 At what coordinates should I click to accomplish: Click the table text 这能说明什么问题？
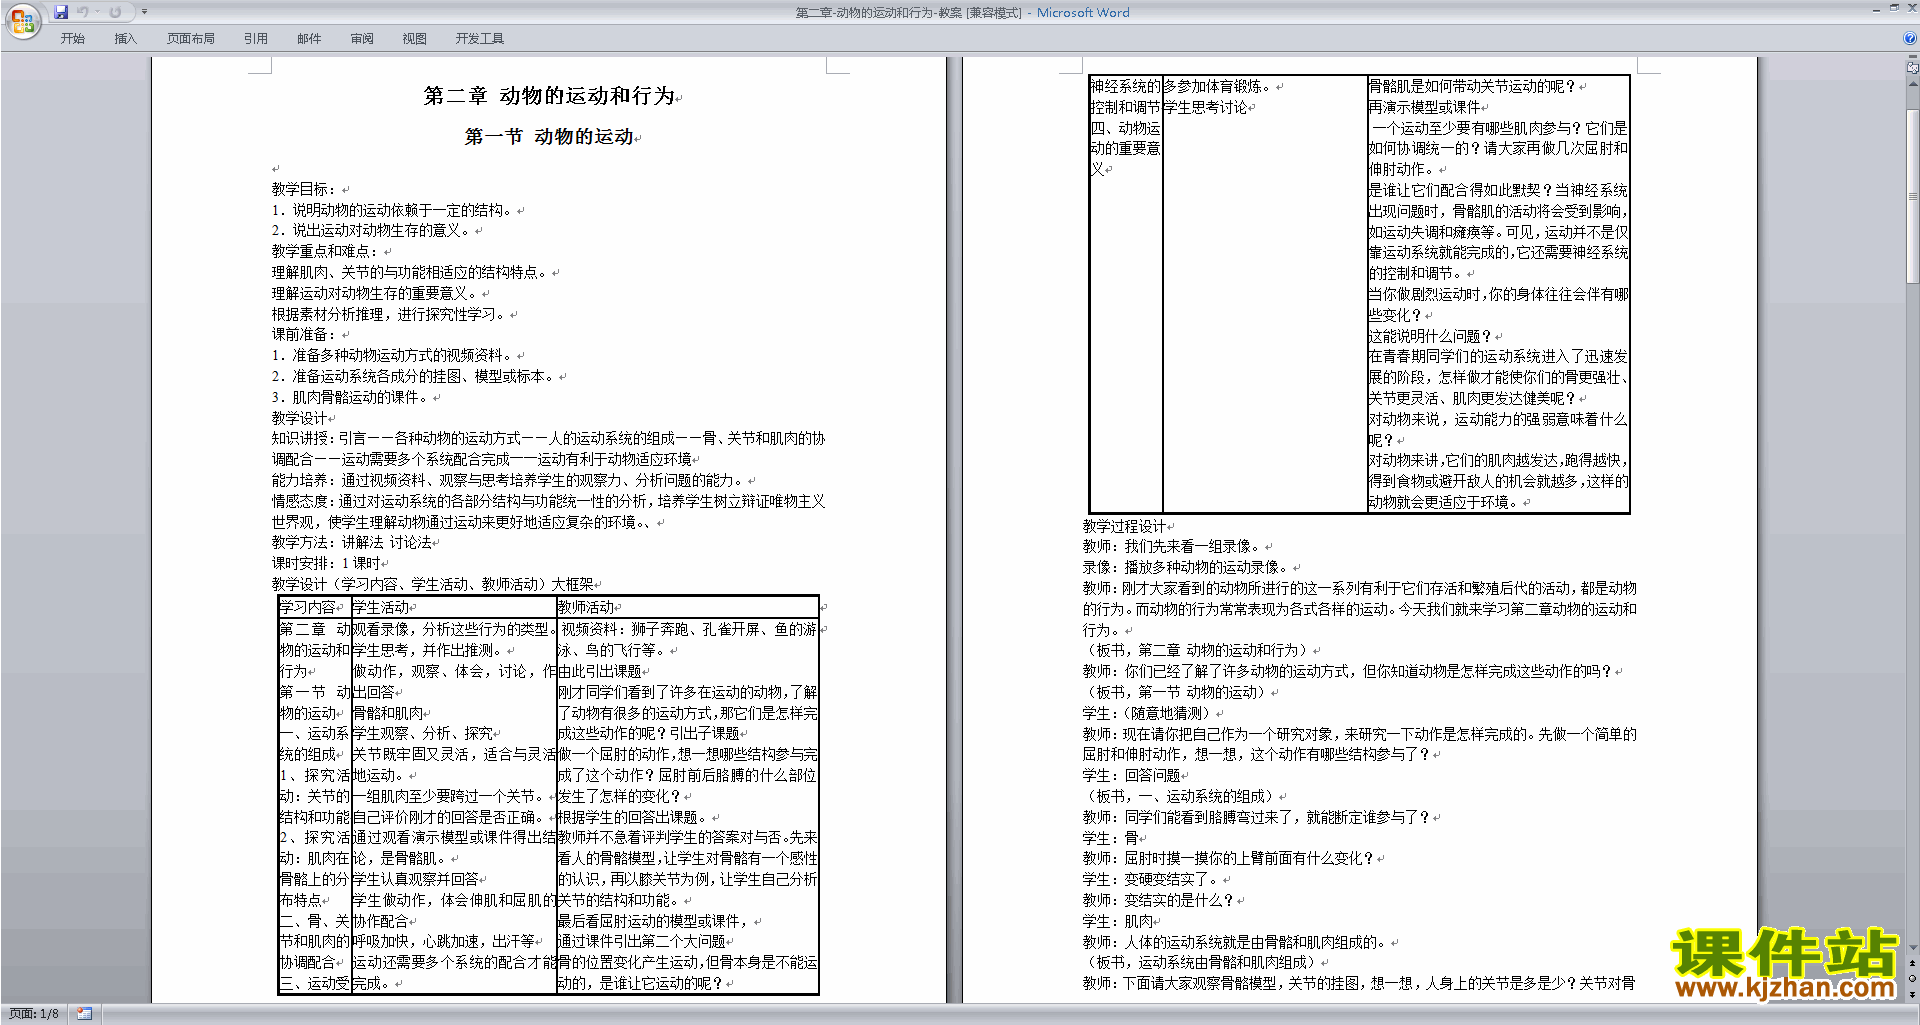pos(1431,336)
